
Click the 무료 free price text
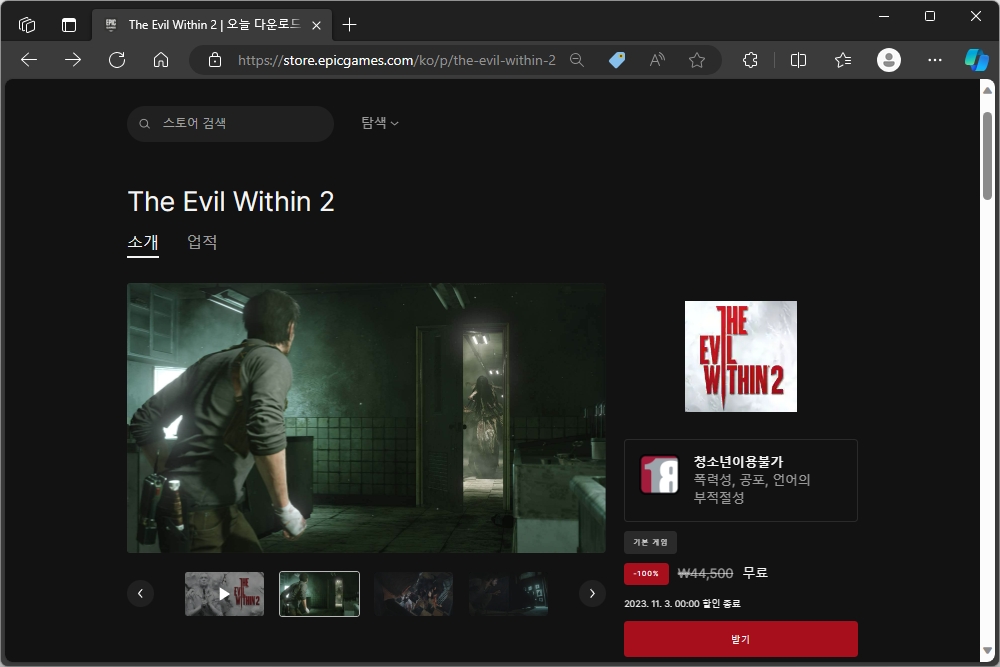tap(755, 573)
